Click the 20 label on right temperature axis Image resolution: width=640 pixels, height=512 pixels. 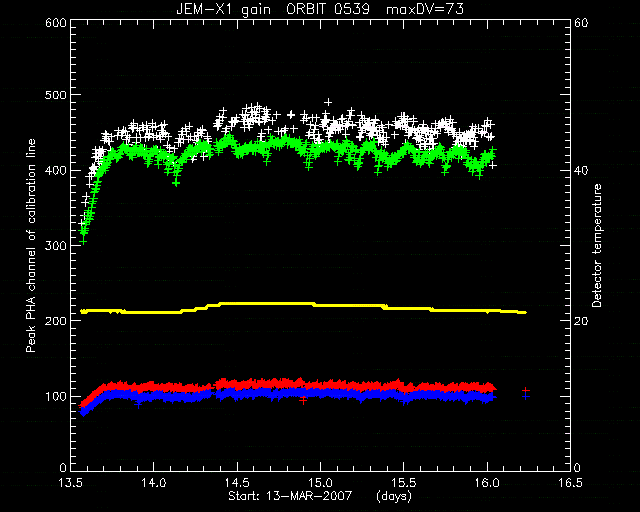(x=581, y=321)
